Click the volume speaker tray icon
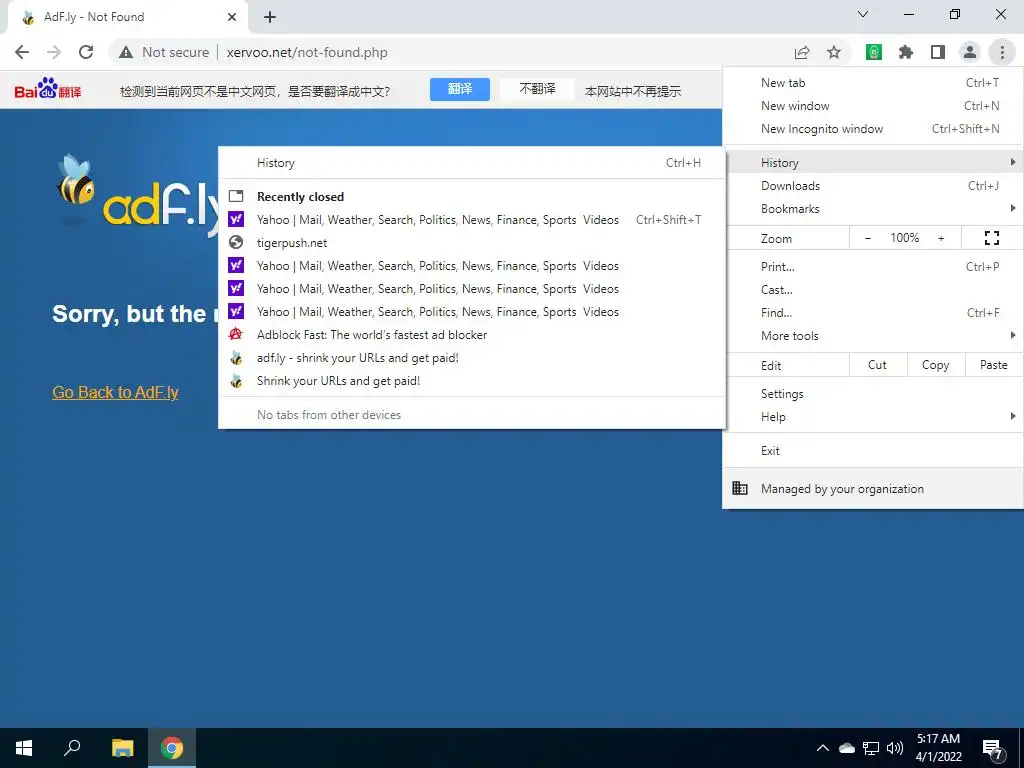Image resolution: width=1024 pixels, height=768 pixels. point(895,748)
